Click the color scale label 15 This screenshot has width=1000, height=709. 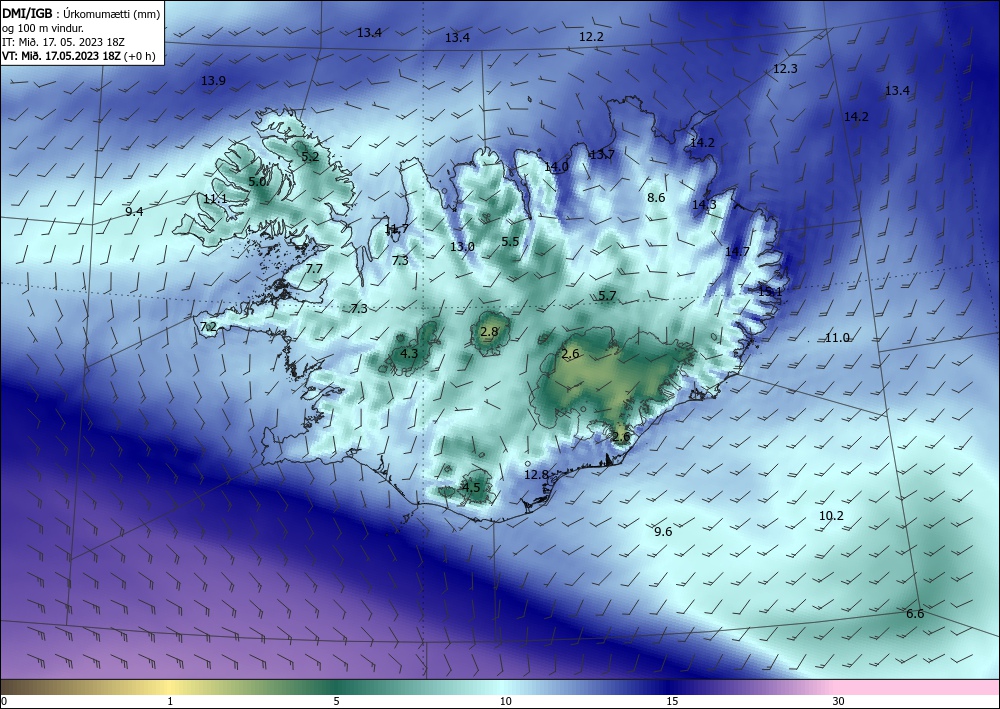coord(672,702)
